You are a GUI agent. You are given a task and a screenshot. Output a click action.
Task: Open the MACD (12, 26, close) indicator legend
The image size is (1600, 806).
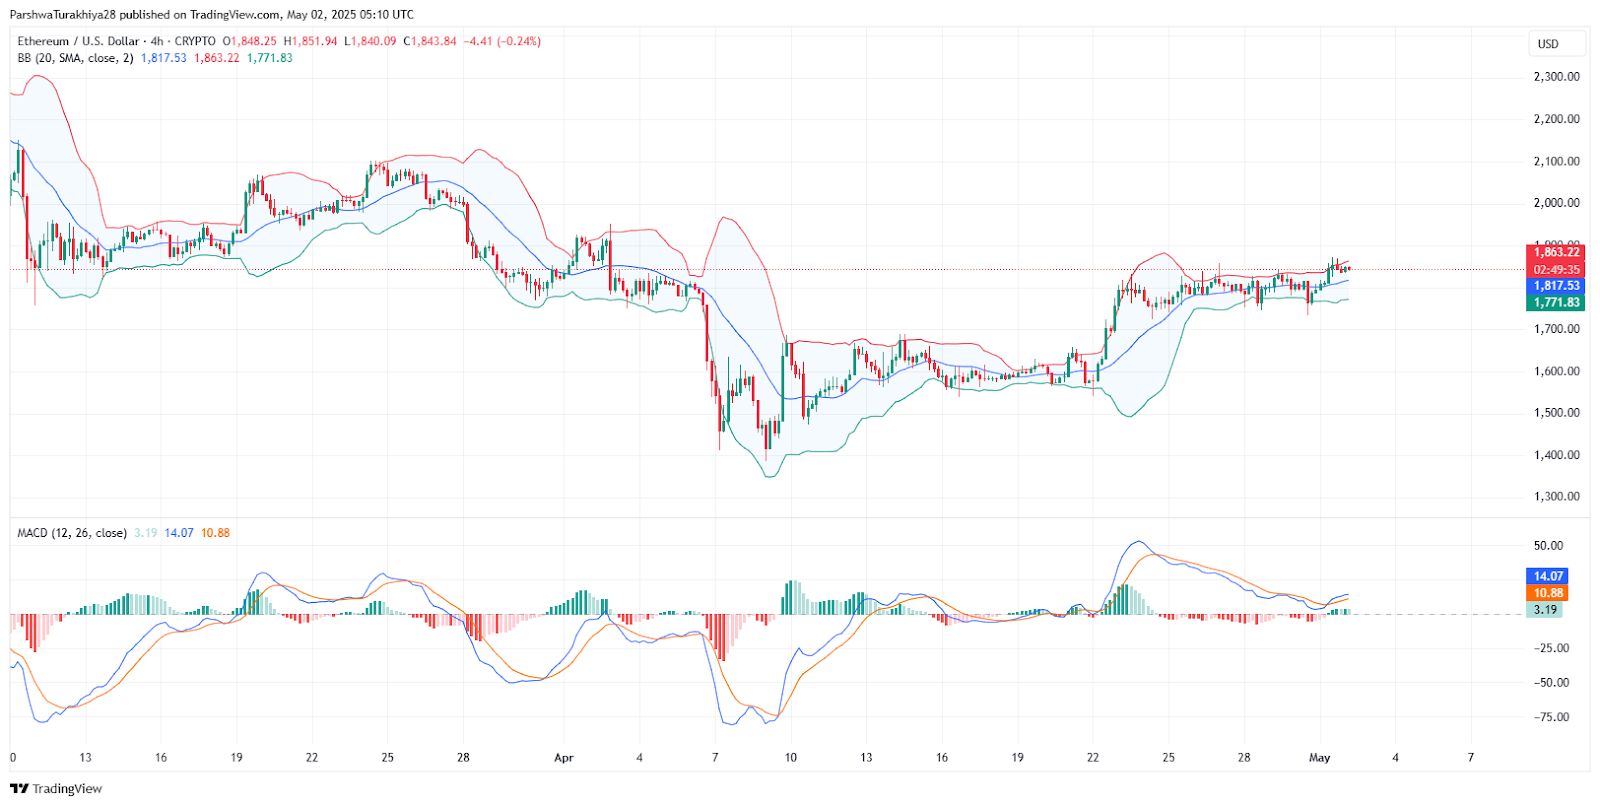(72, 533)
